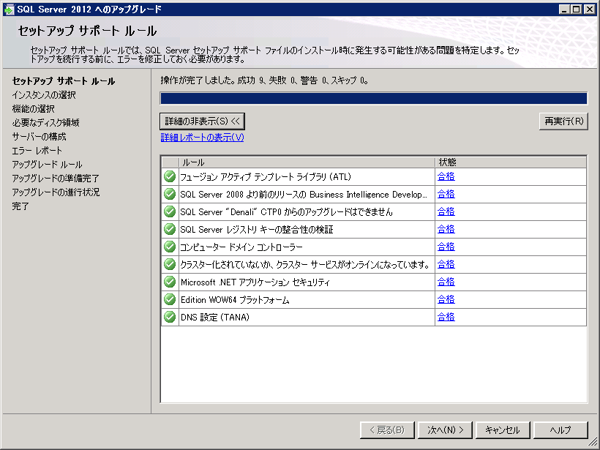Select 完了 step in sidebar
Screen dimensions: 600x450
[x=21, y=206]
